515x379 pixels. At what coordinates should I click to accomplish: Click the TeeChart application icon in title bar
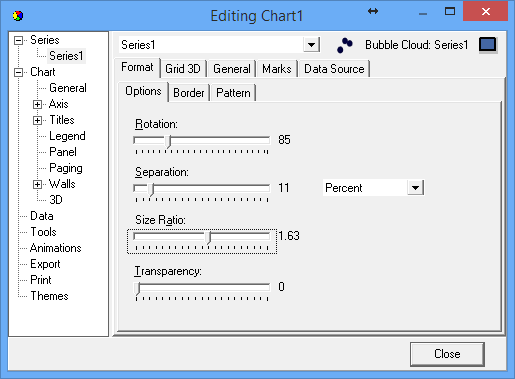point(18,15)
